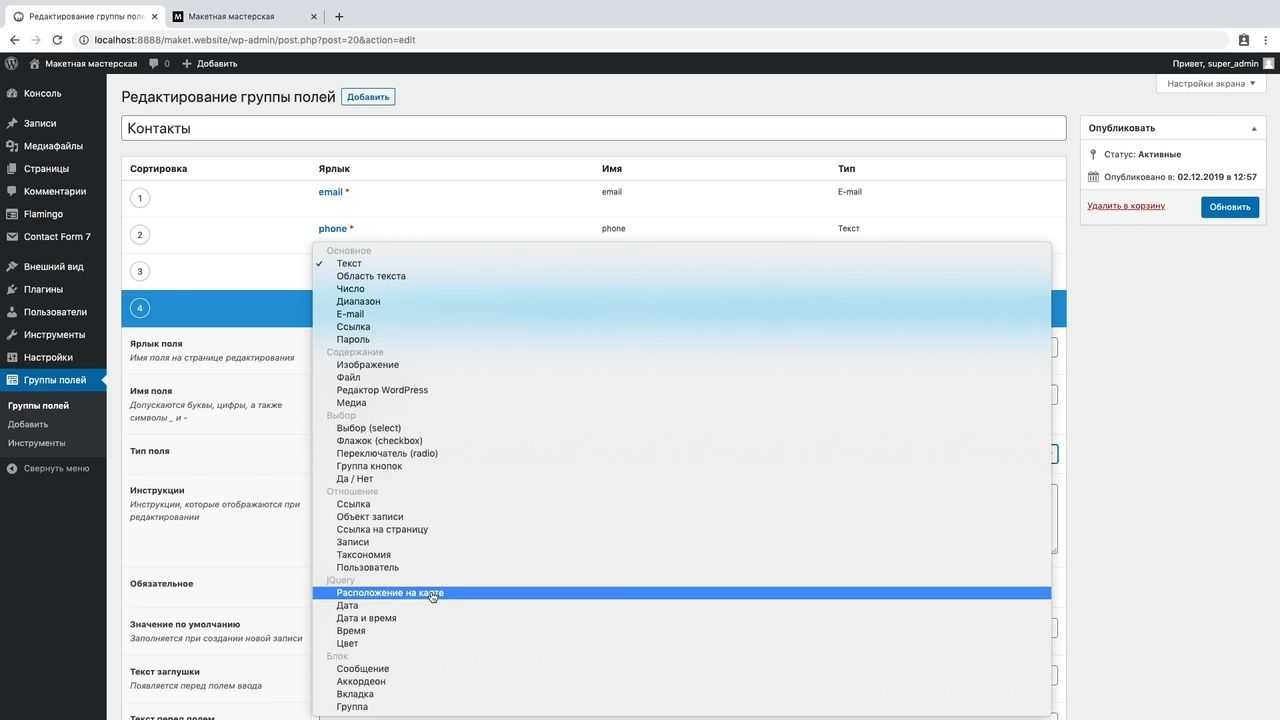
Task: Choose Группа кнопок option
Action: [682, 466]
